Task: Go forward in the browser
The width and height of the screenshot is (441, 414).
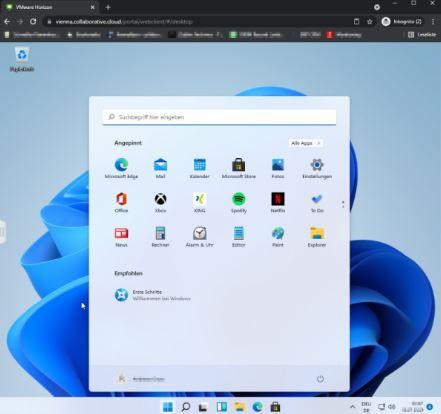Action: (20, 22)
